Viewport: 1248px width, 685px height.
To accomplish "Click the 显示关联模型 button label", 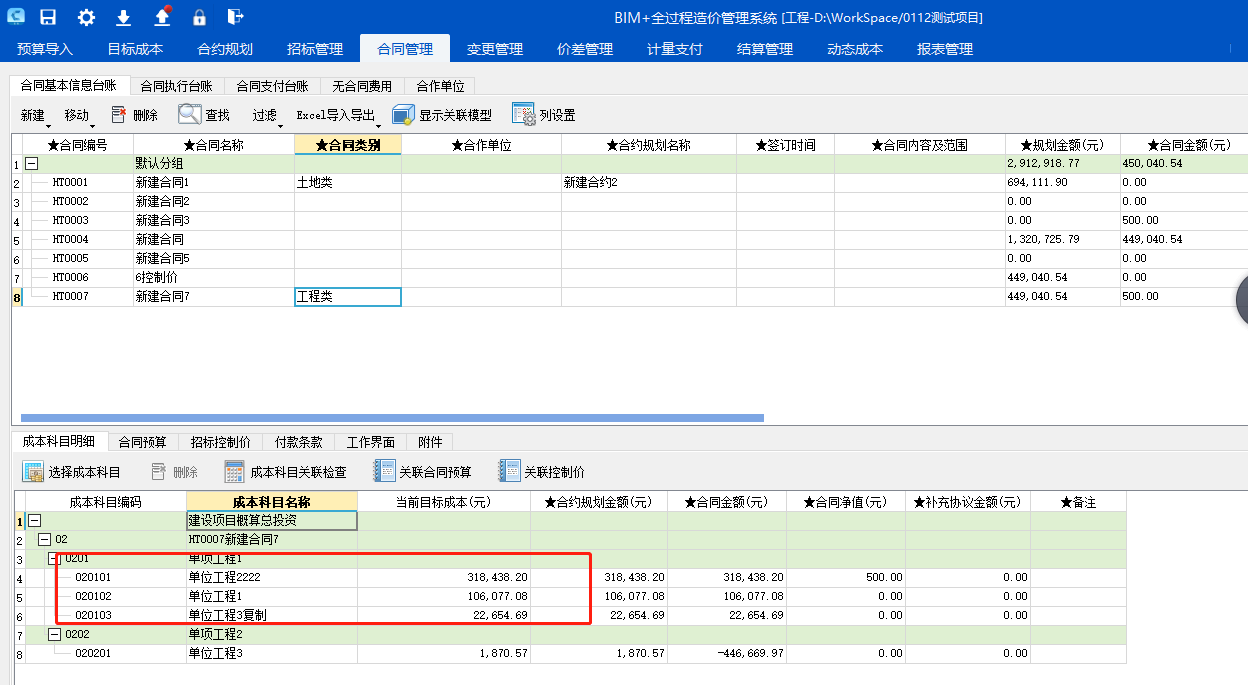I will coord(456,116).
